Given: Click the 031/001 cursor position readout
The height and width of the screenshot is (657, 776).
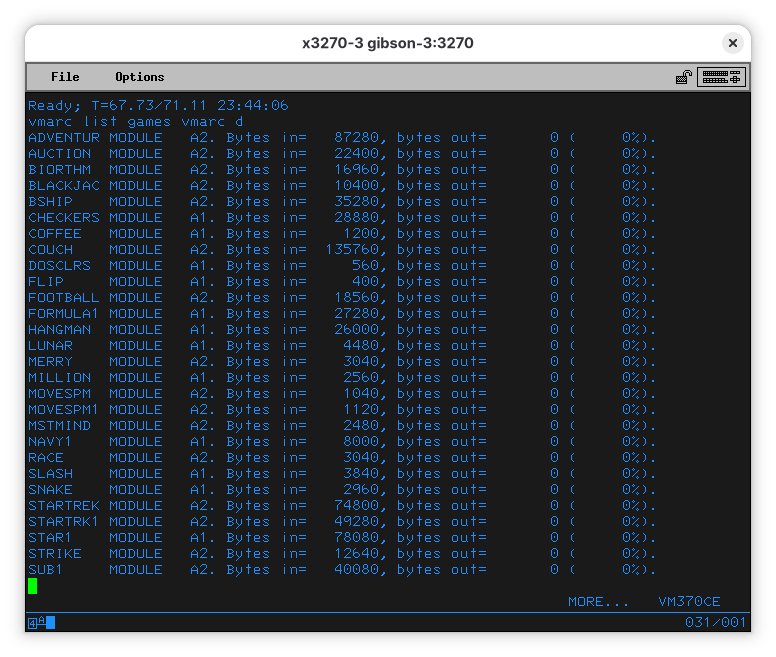Looking at the screenshot, I should click(715, 622).
